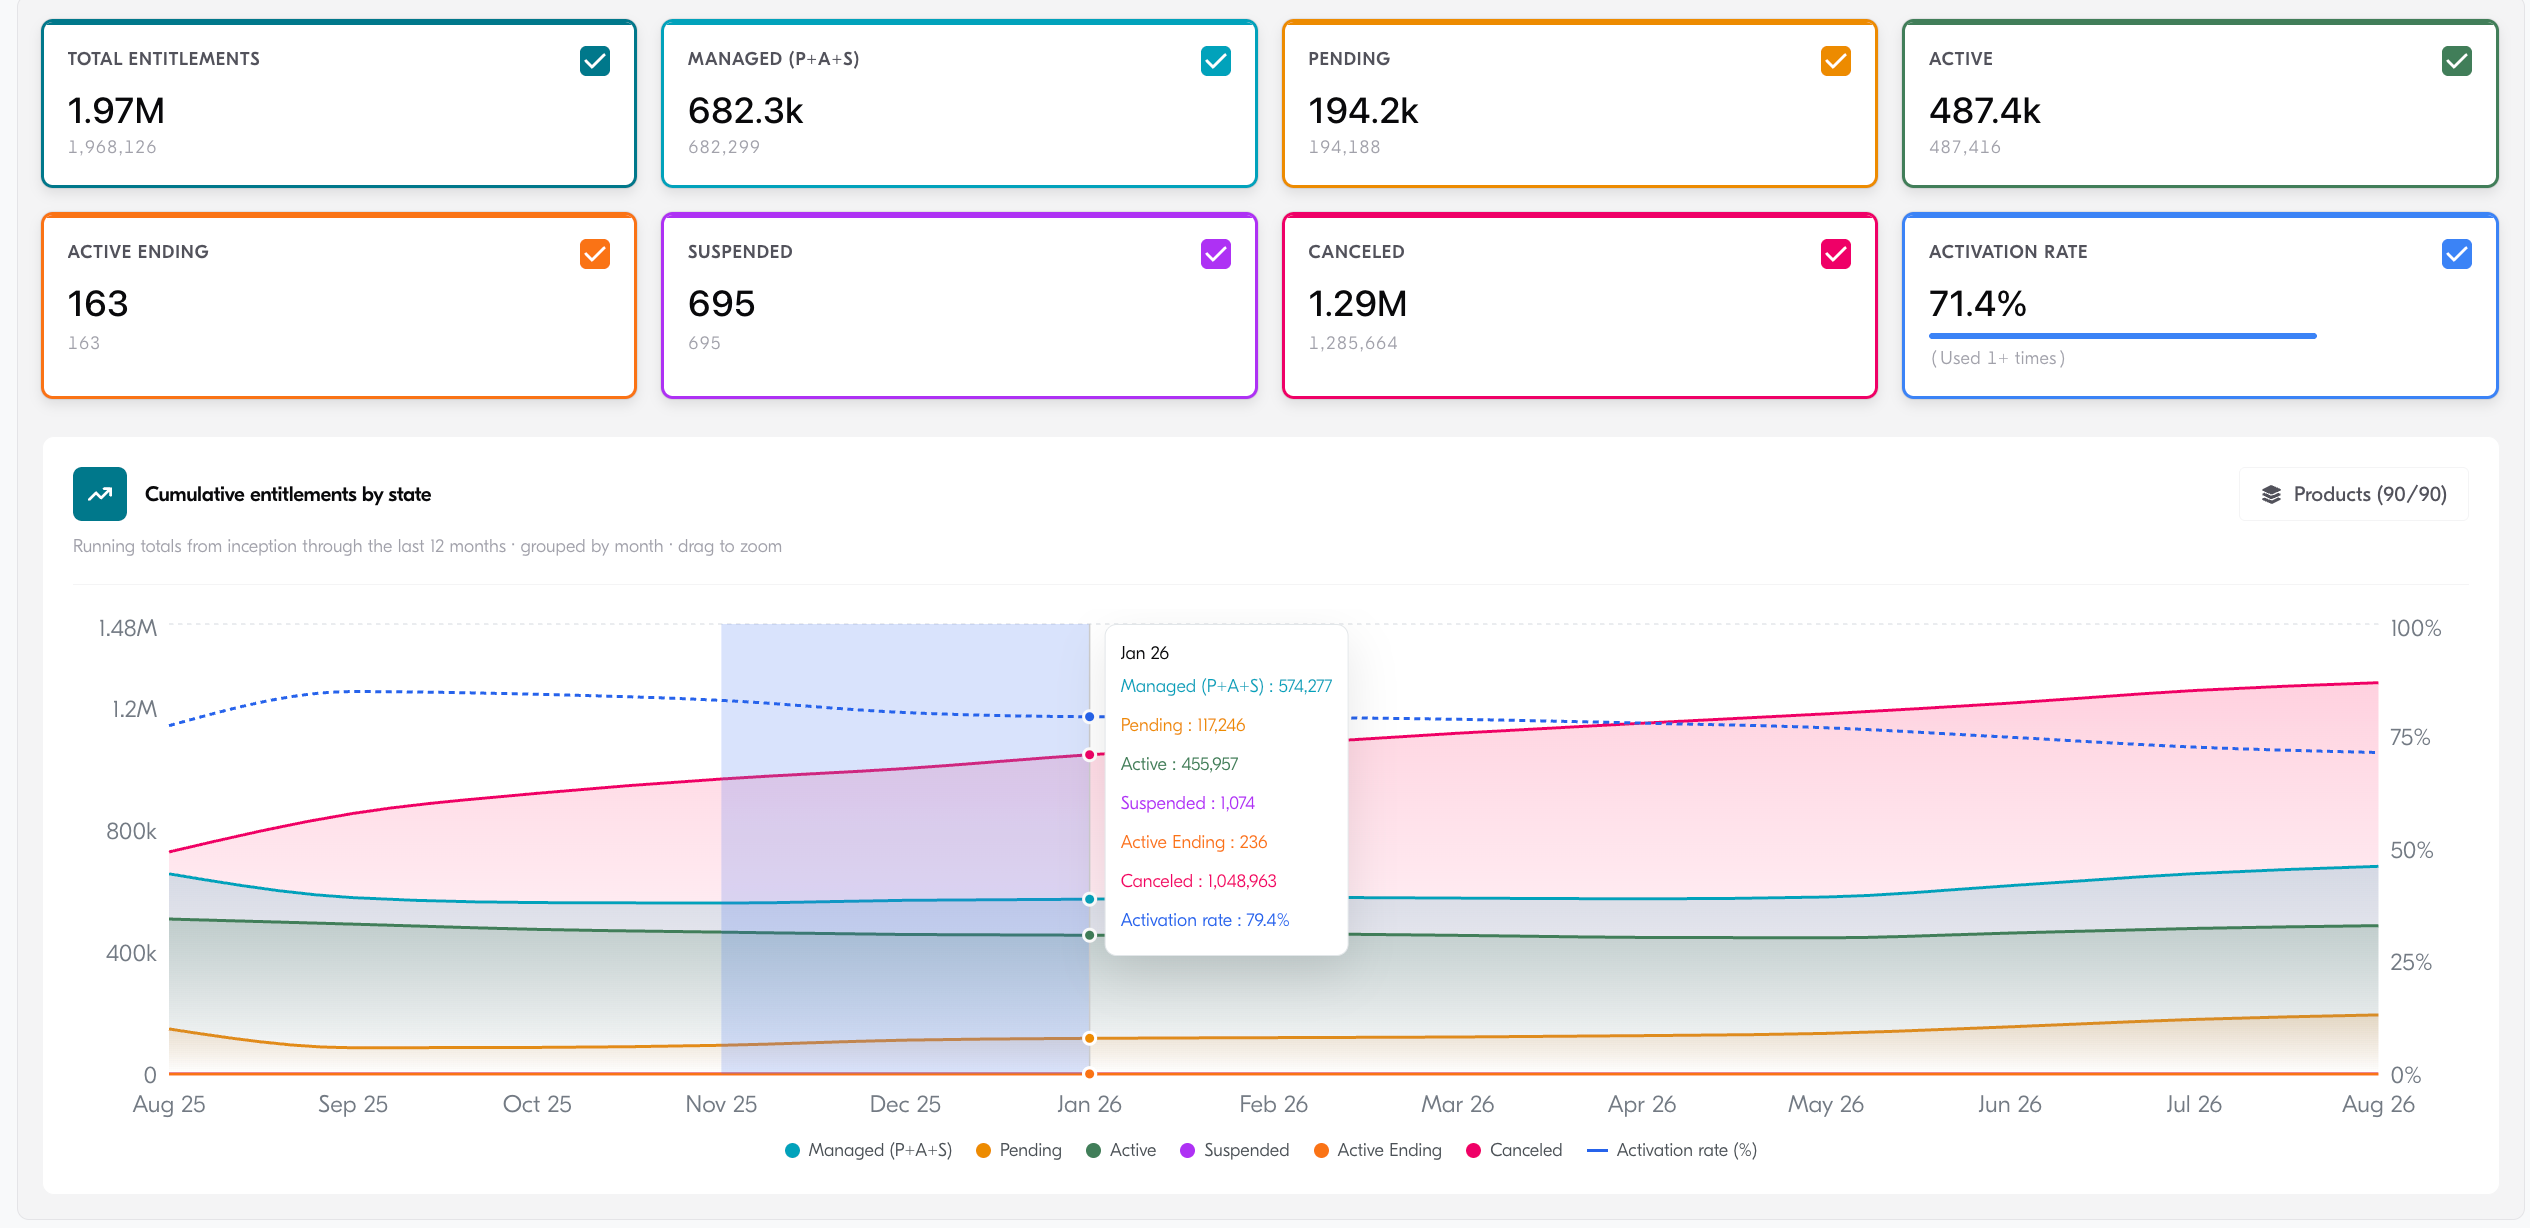Screen dimensions: 2530x1228
Task: Click the 487.4k active value
Action: [1985, 110]
